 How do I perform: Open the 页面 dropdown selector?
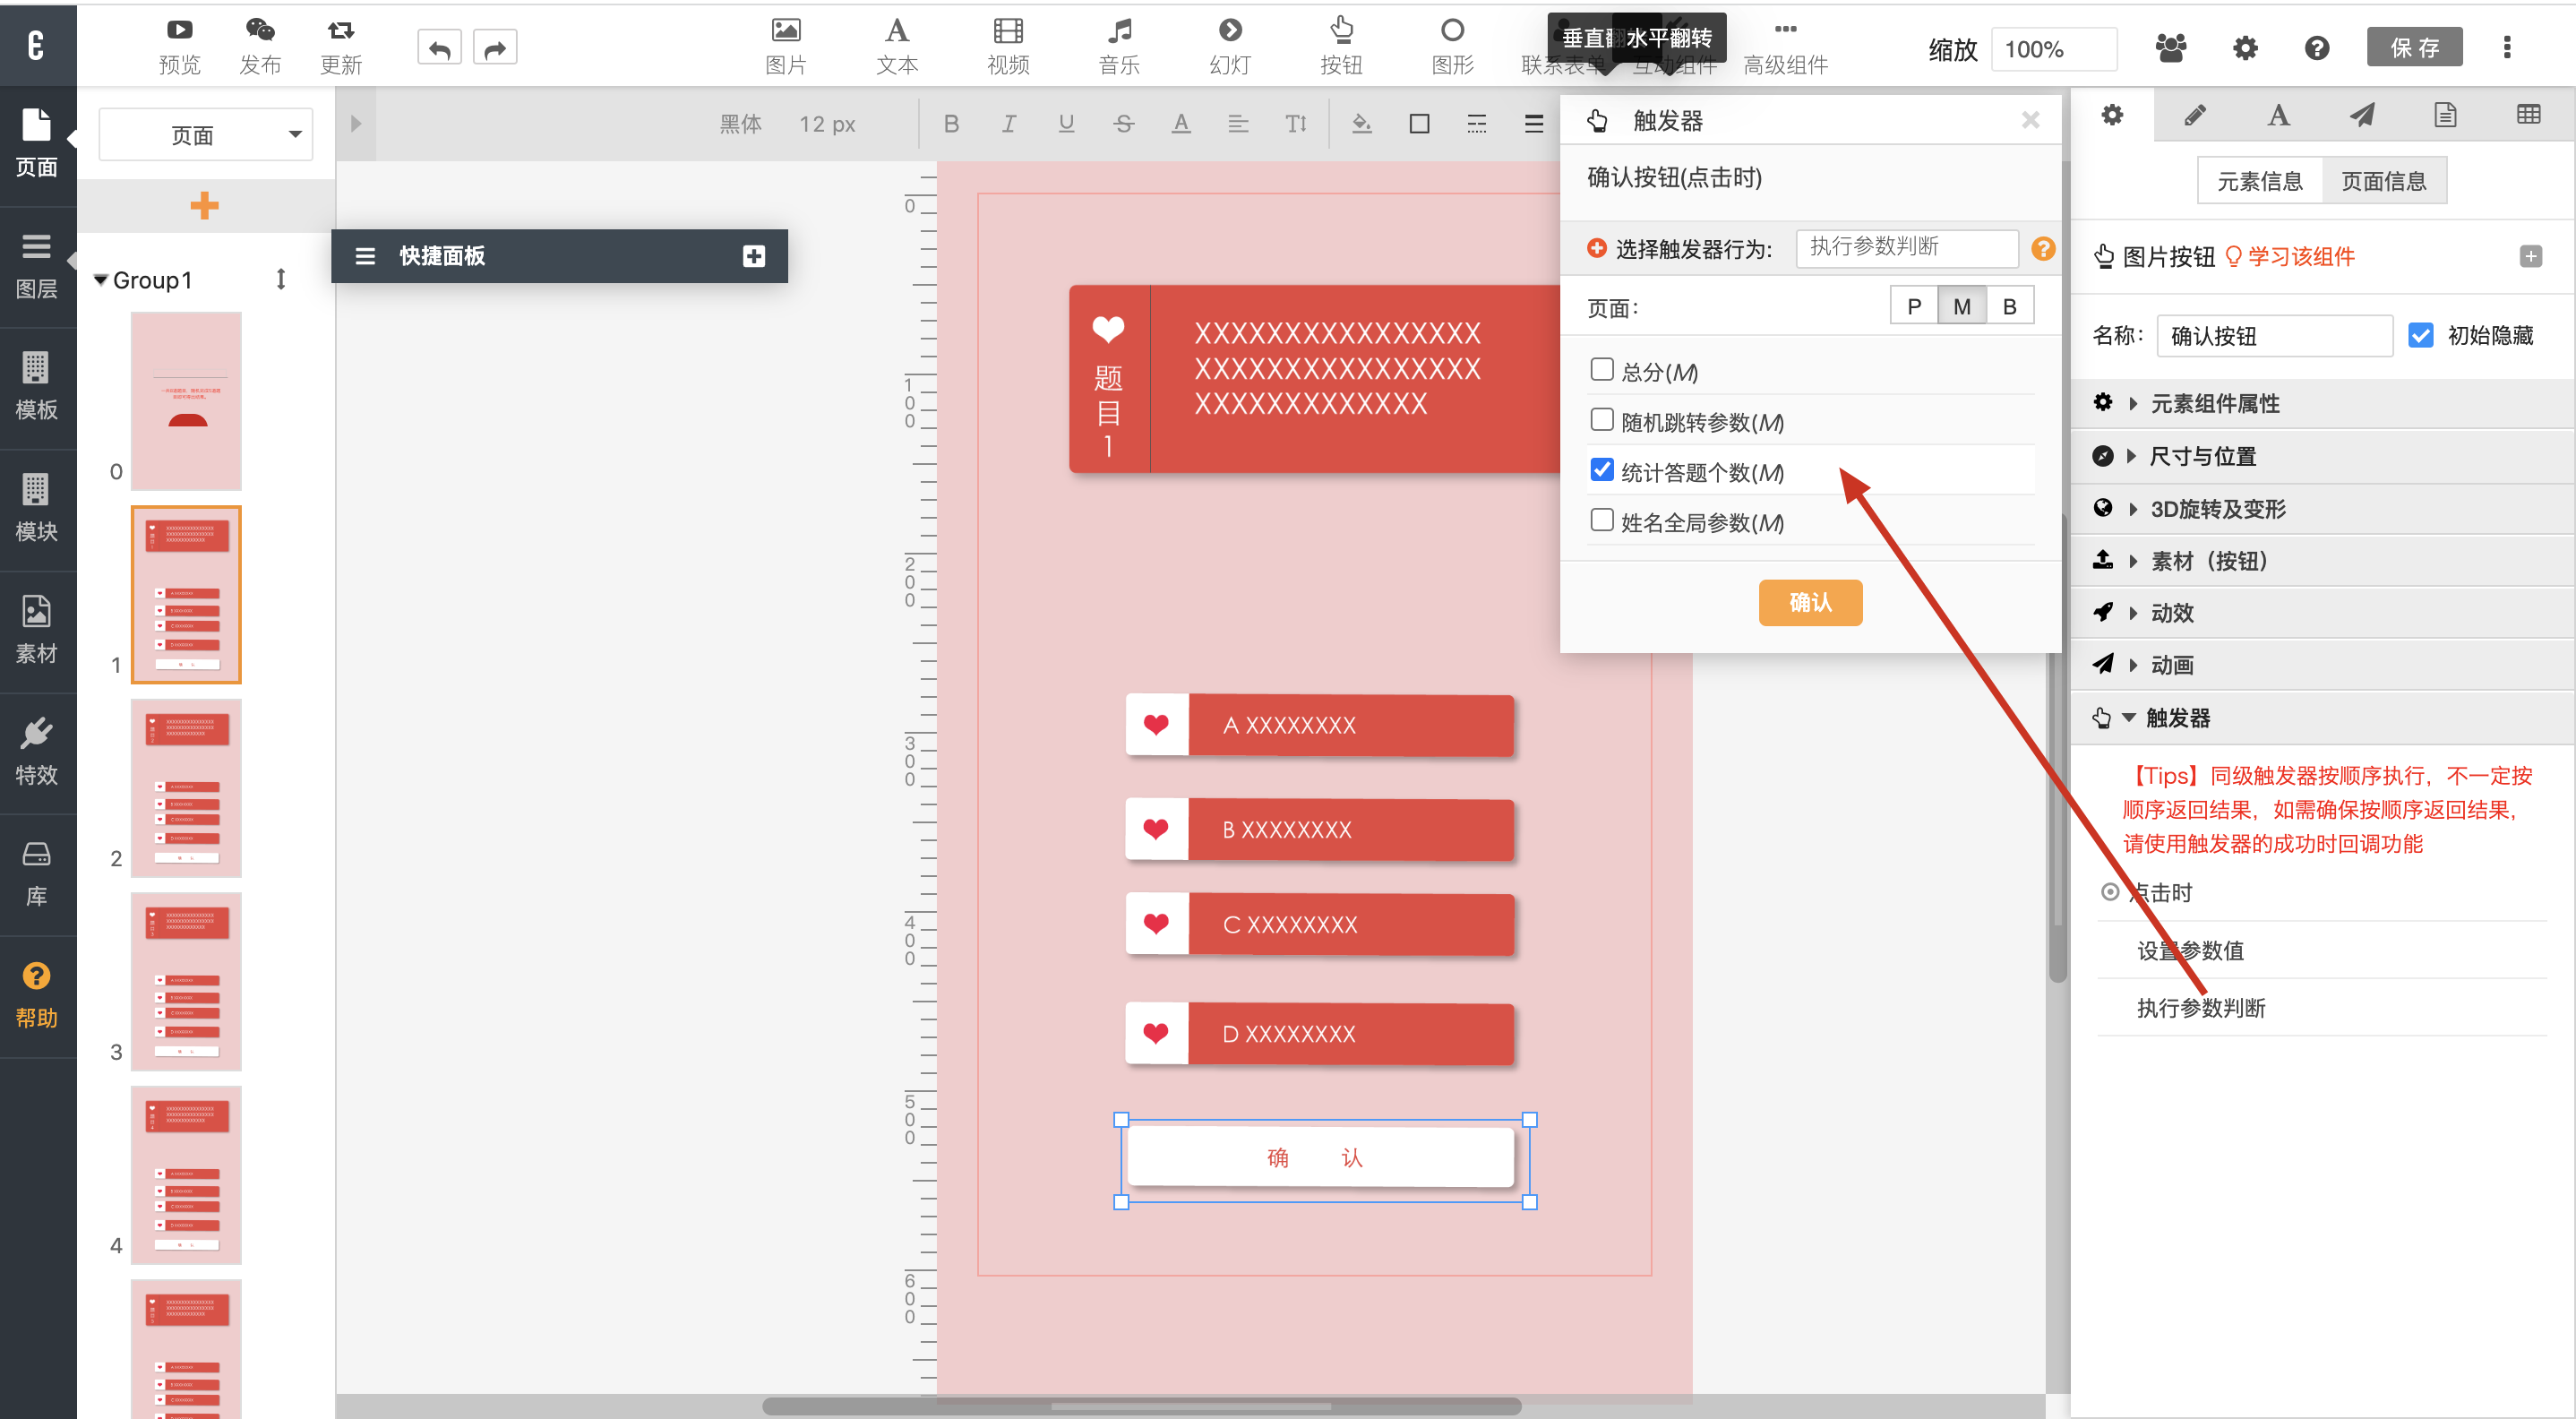click(206, 134)
